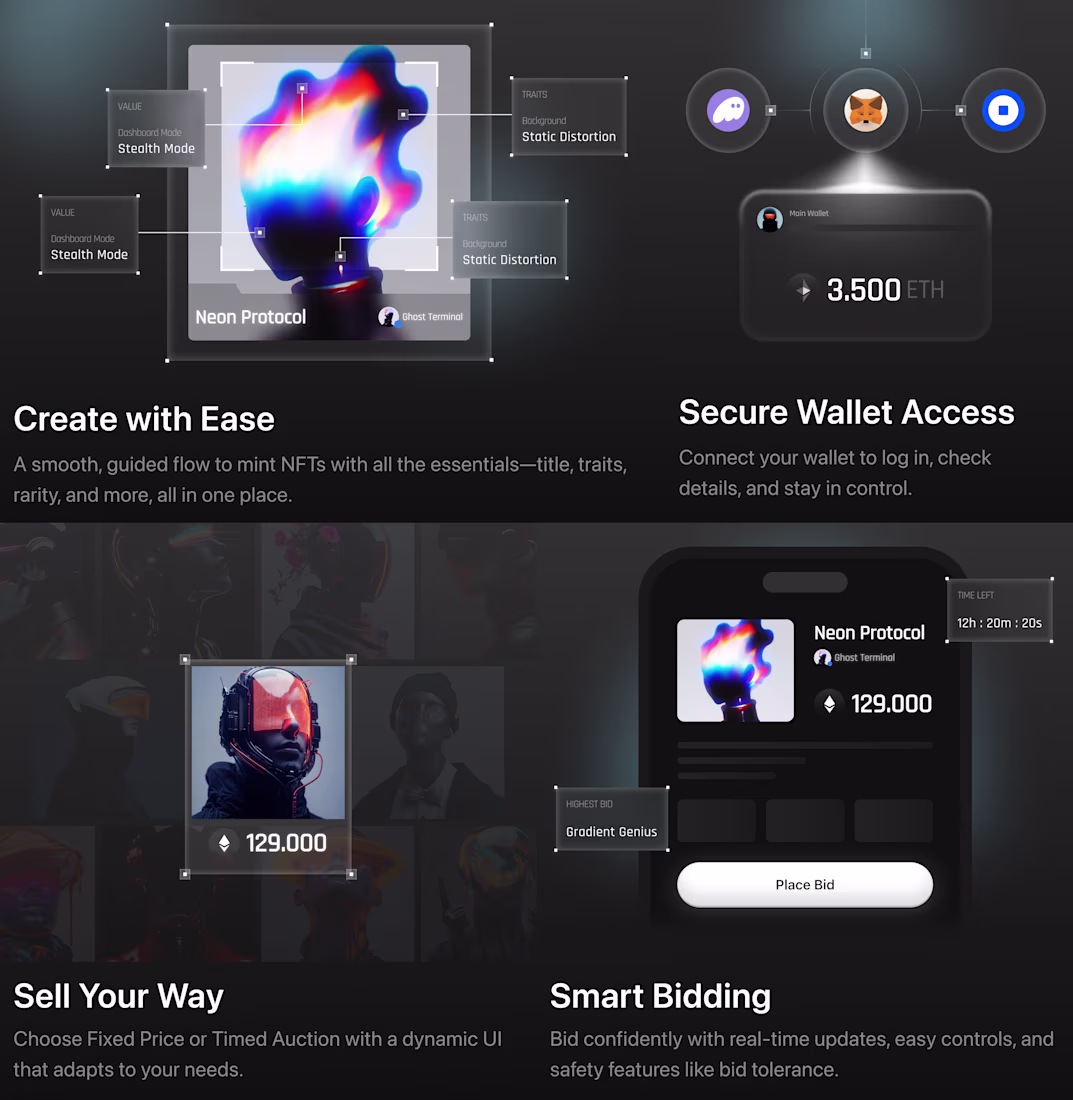This screenshot has width=1073, height=1100.
Task: Click the Neon Protocol title on large card
Action: pyautogui.click(x=250, y=317)
